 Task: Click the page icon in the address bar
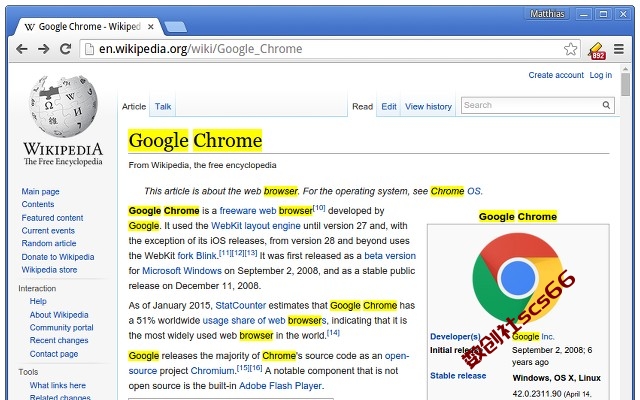click(x=89, y=49)
